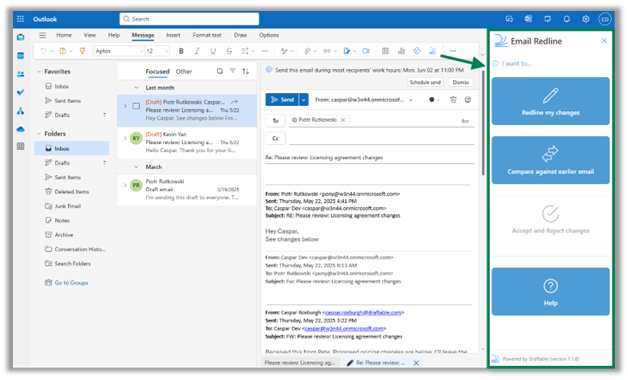Click the Search box

(189, 19)
